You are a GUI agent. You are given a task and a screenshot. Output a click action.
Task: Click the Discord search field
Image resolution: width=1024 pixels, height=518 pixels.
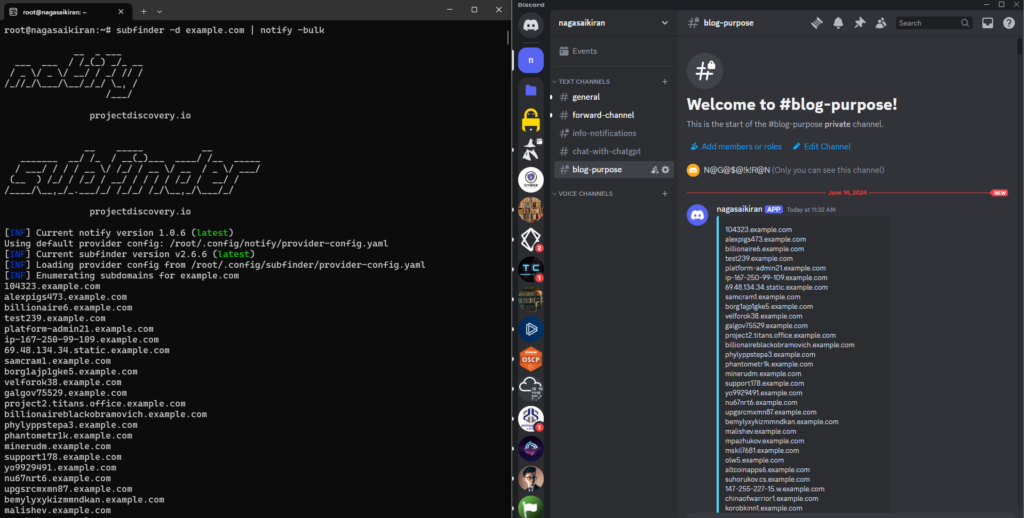click(934, 23)
